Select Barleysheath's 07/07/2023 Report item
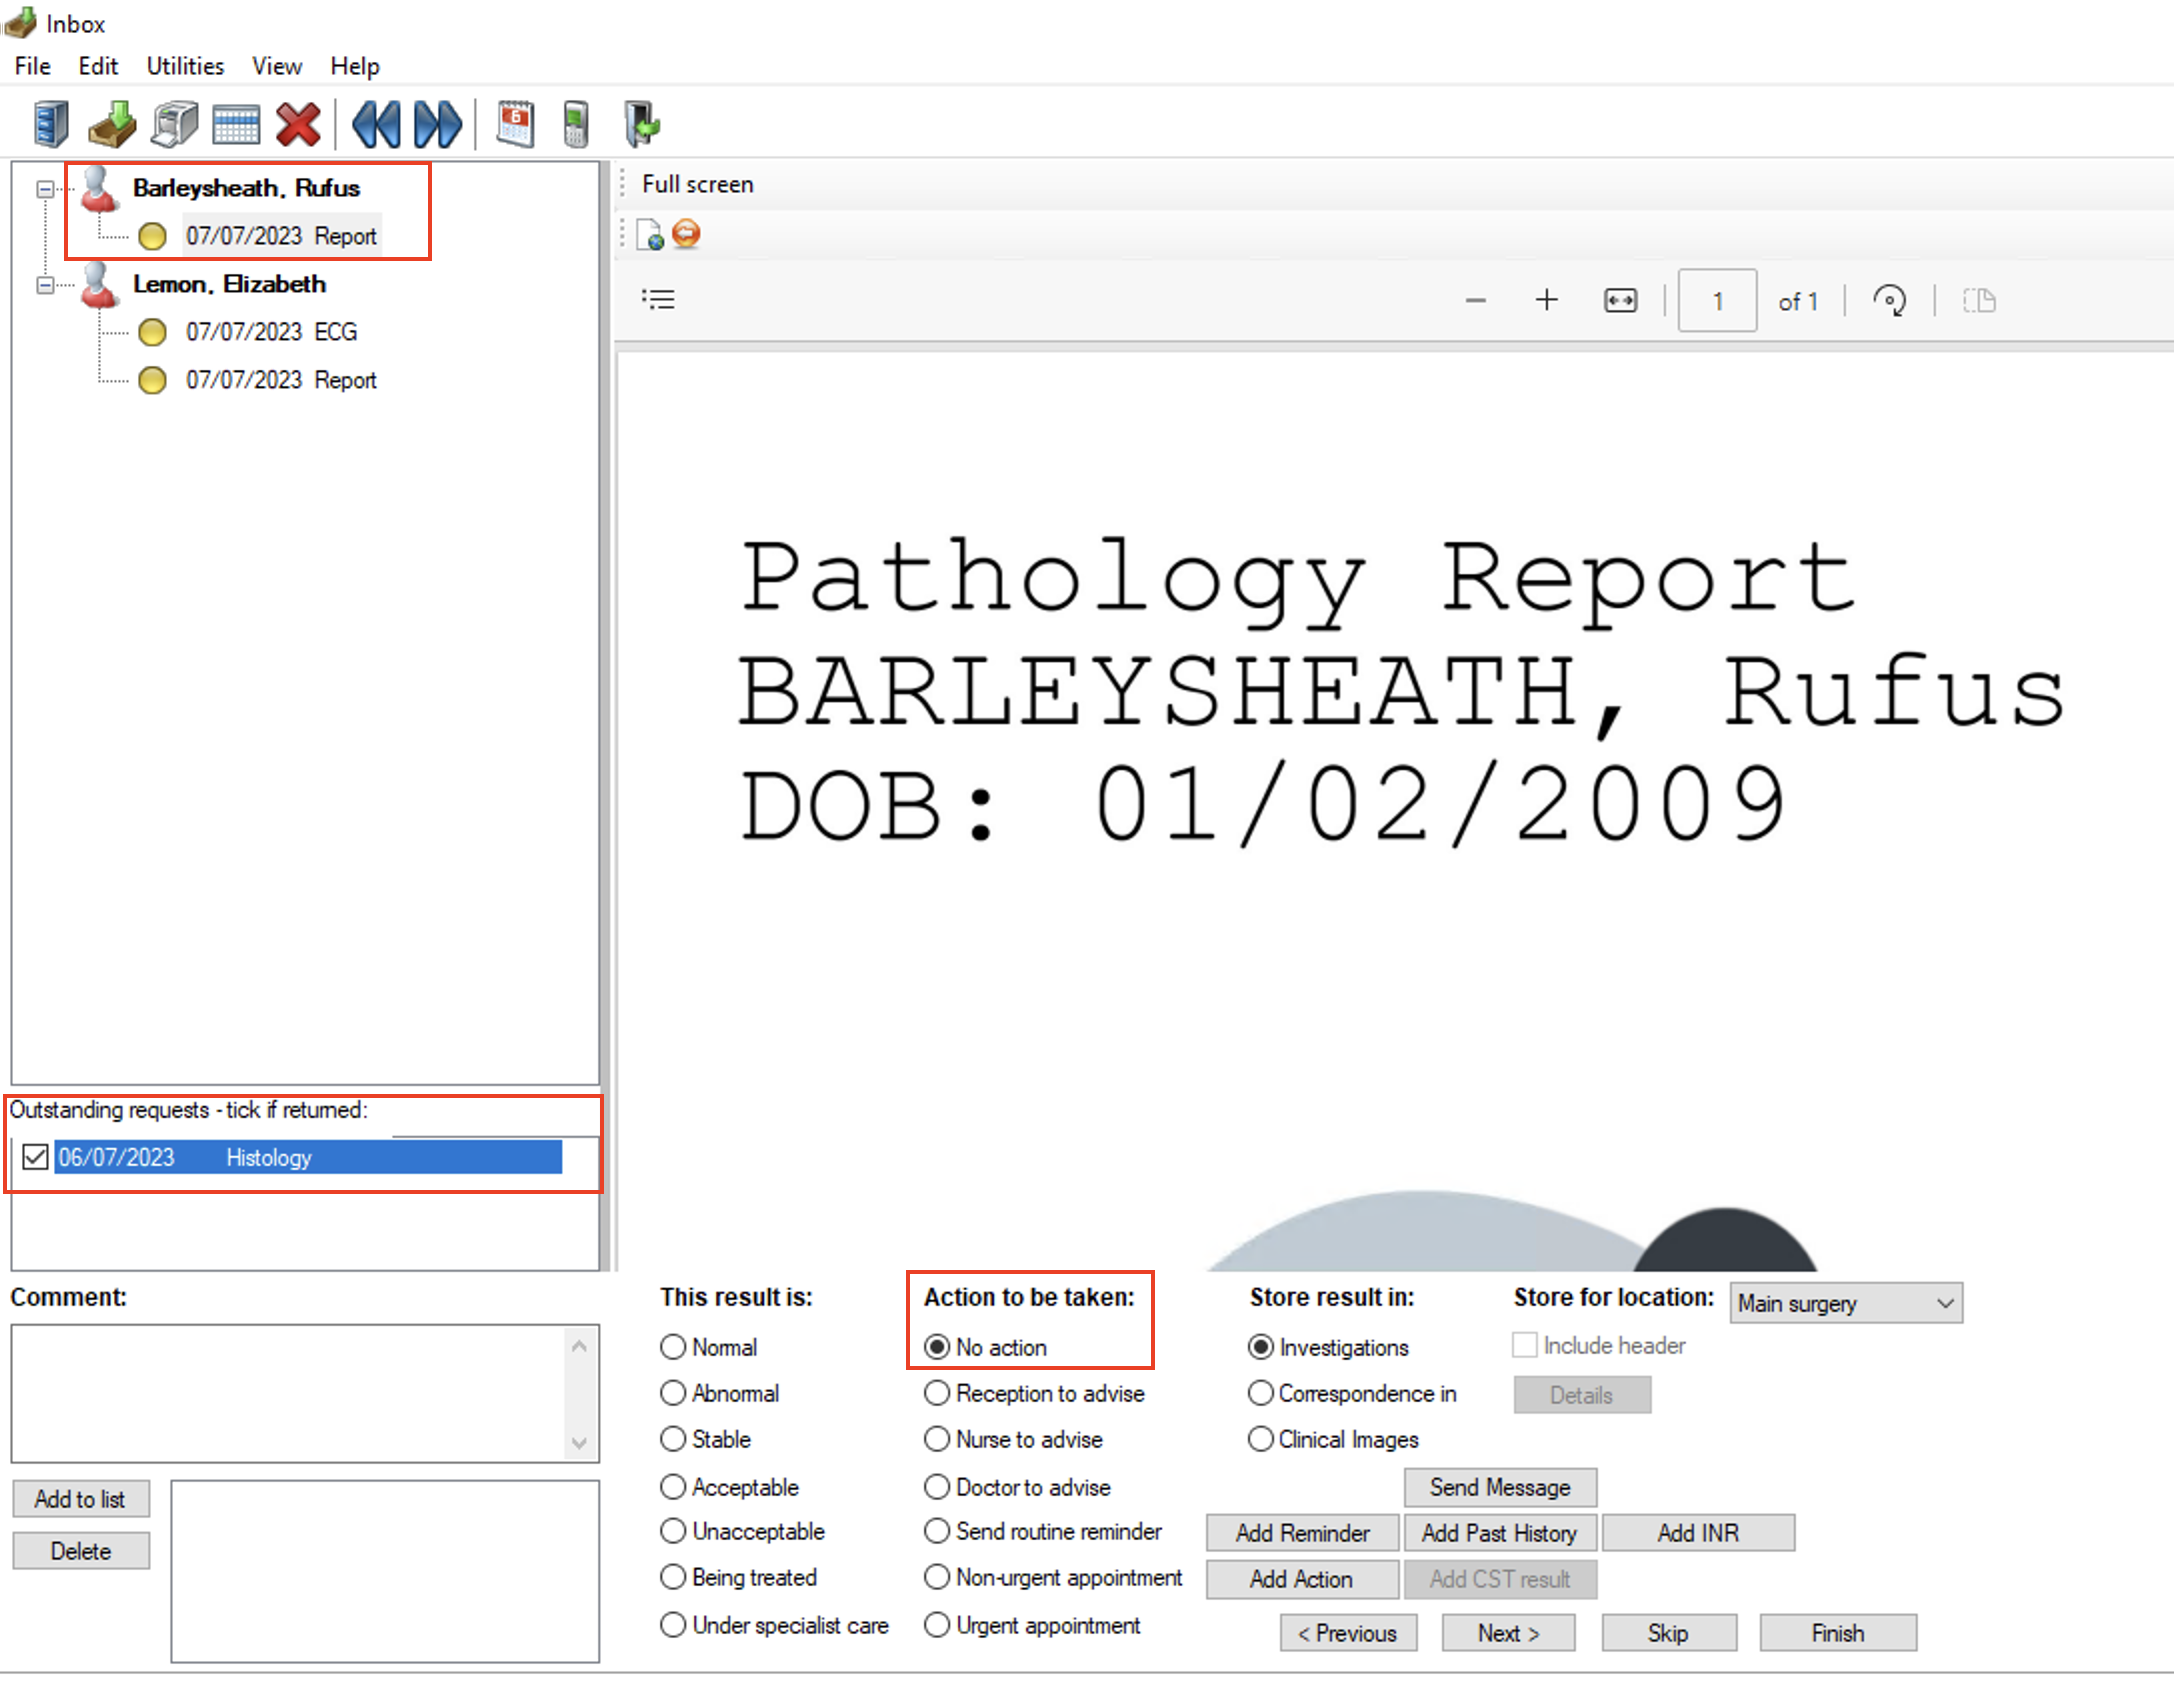This screenshot has height=1684, width=2174. [281, 236]
